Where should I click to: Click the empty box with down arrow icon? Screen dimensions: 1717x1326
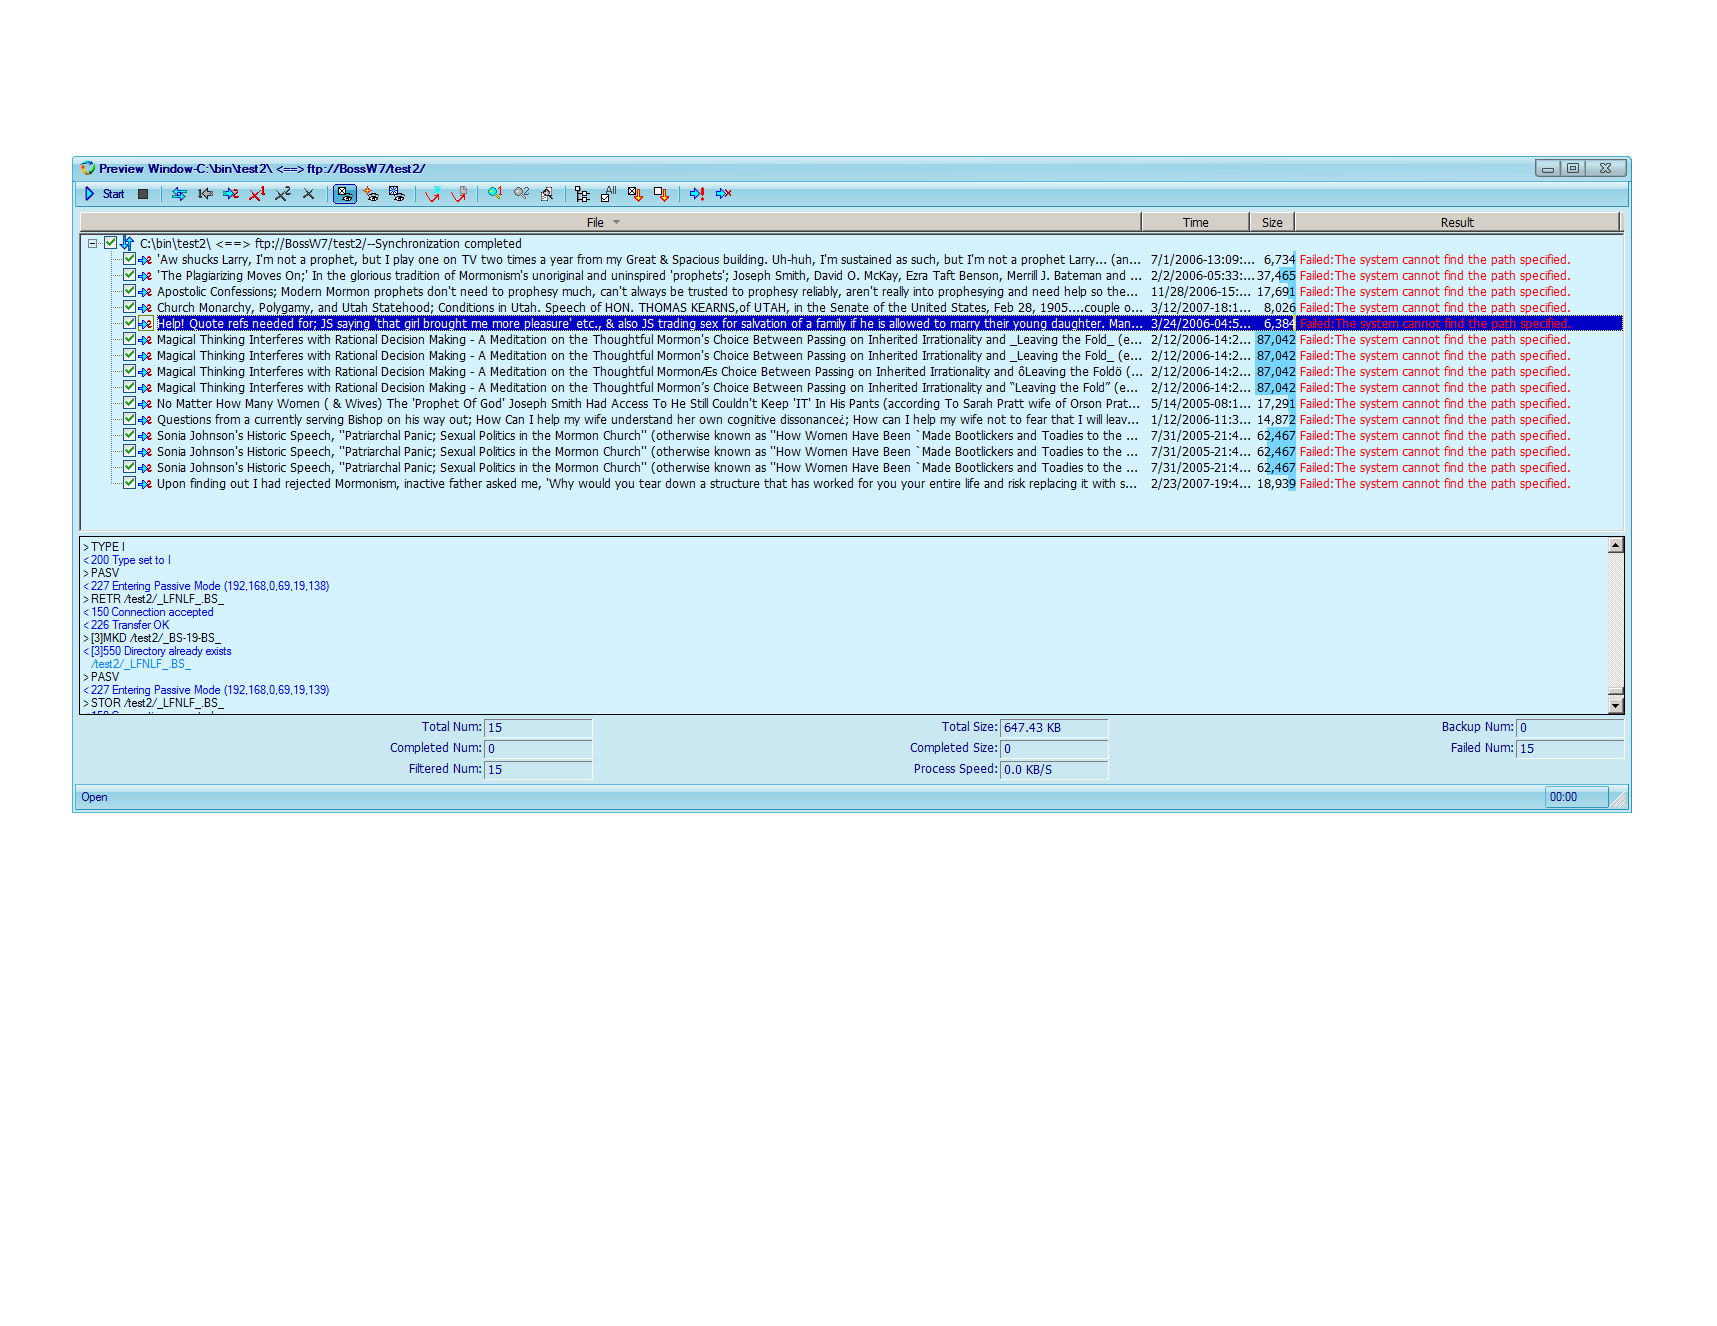(x=660, y=194)
